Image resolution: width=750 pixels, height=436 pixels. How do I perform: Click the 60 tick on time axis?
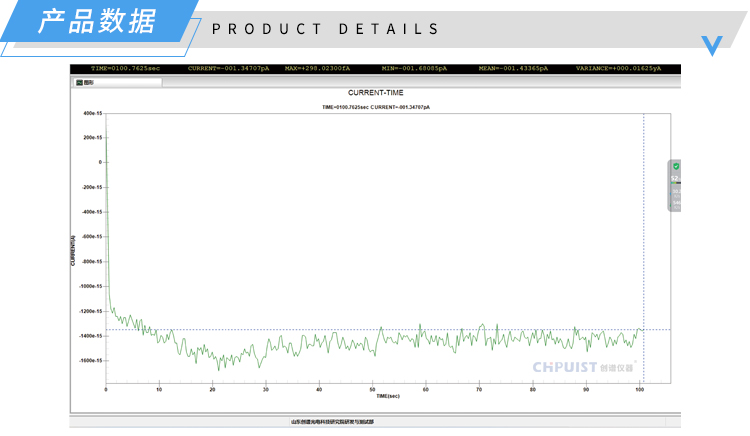[x=426, y=390]
